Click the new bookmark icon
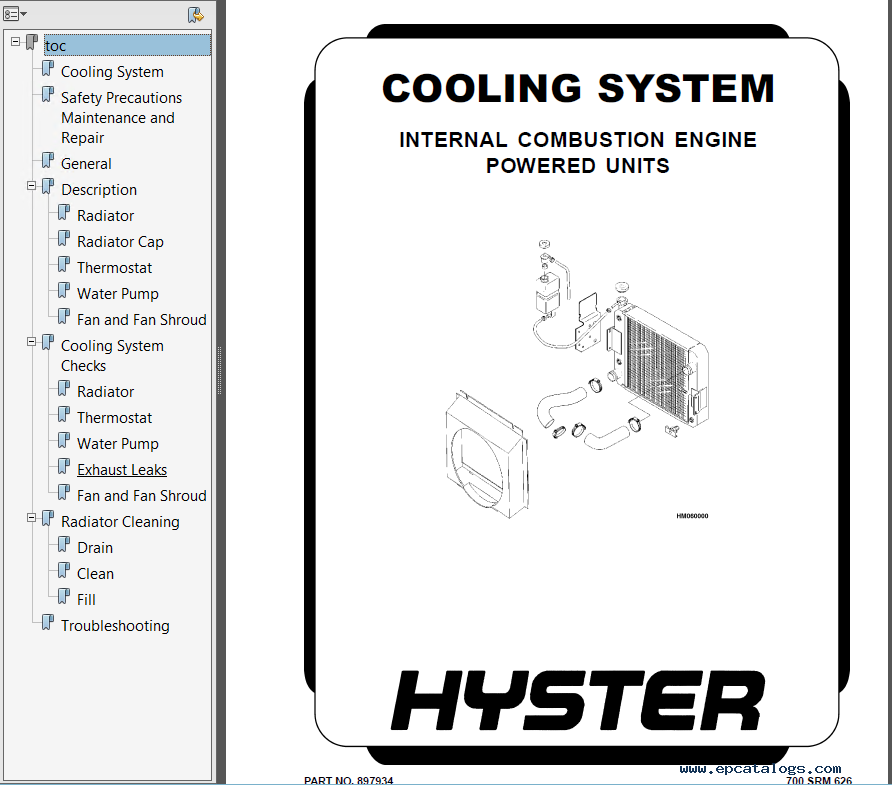 [x=196, y=15]
